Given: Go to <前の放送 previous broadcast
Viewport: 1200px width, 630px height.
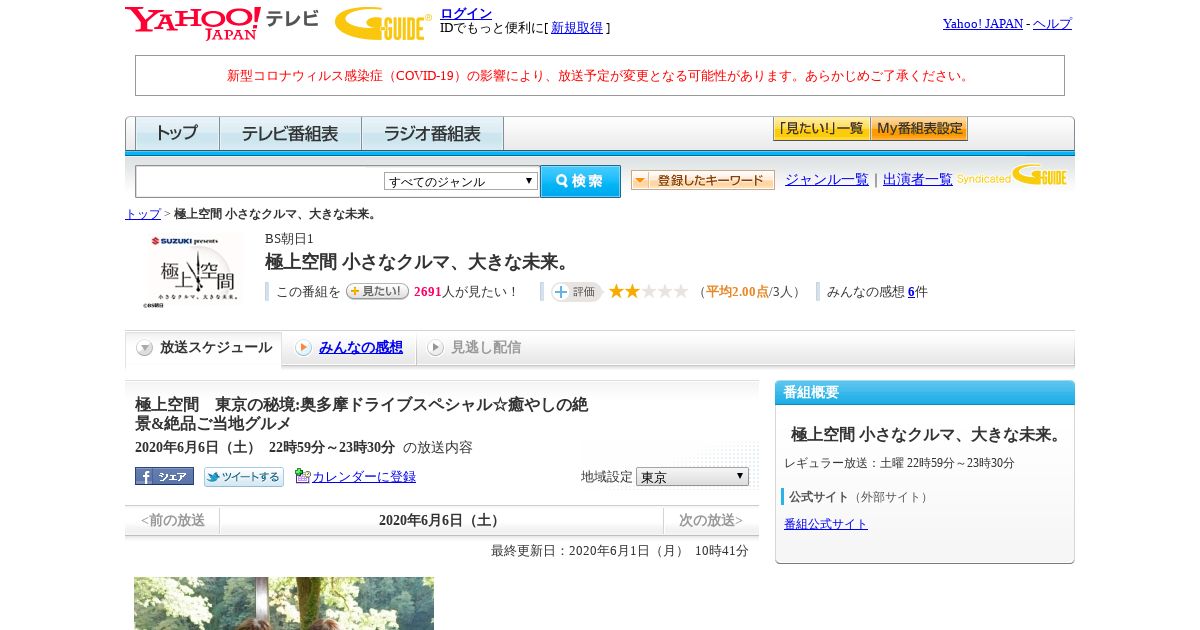Looking at the screenshot, I should [172, 520].
